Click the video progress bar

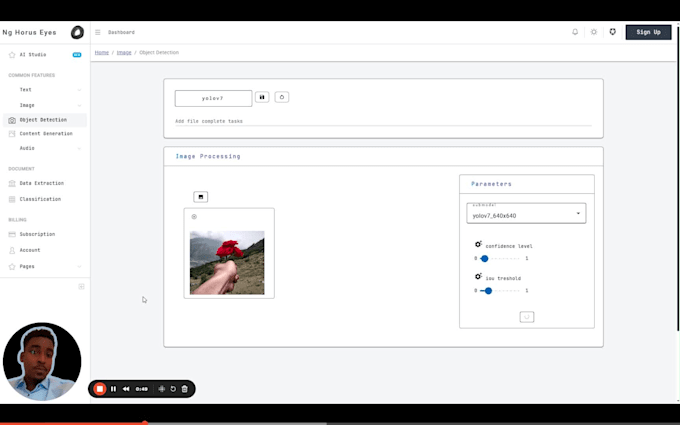[340, 423]
